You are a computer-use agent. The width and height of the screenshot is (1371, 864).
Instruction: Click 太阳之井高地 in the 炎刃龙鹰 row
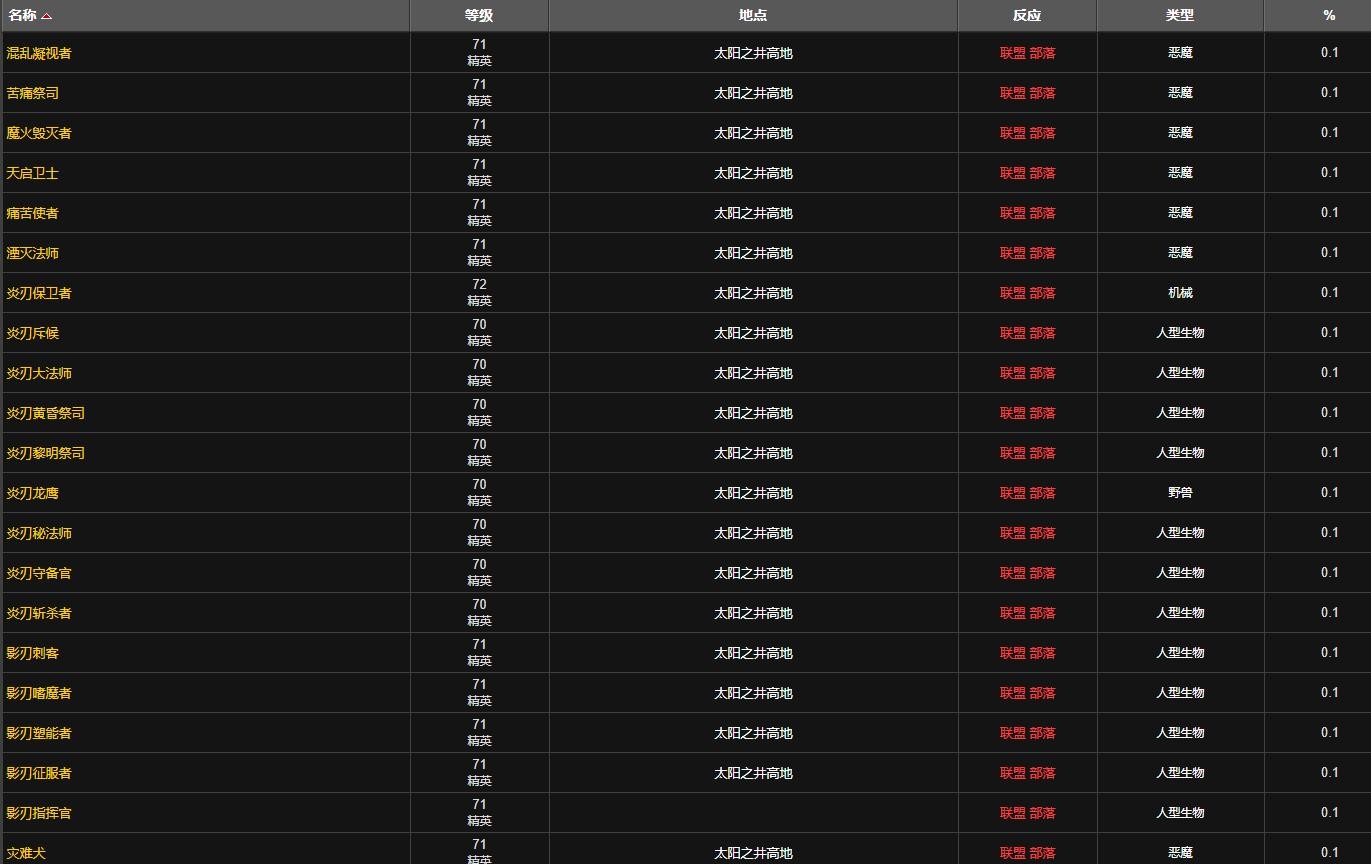[x=753, y=493]
